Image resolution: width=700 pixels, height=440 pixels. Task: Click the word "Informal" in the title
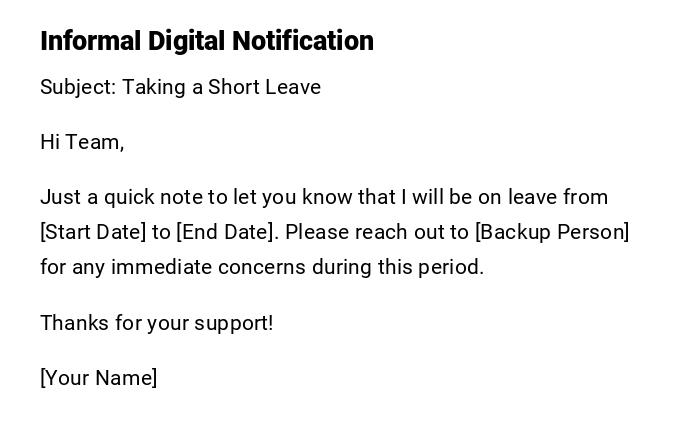91,41
